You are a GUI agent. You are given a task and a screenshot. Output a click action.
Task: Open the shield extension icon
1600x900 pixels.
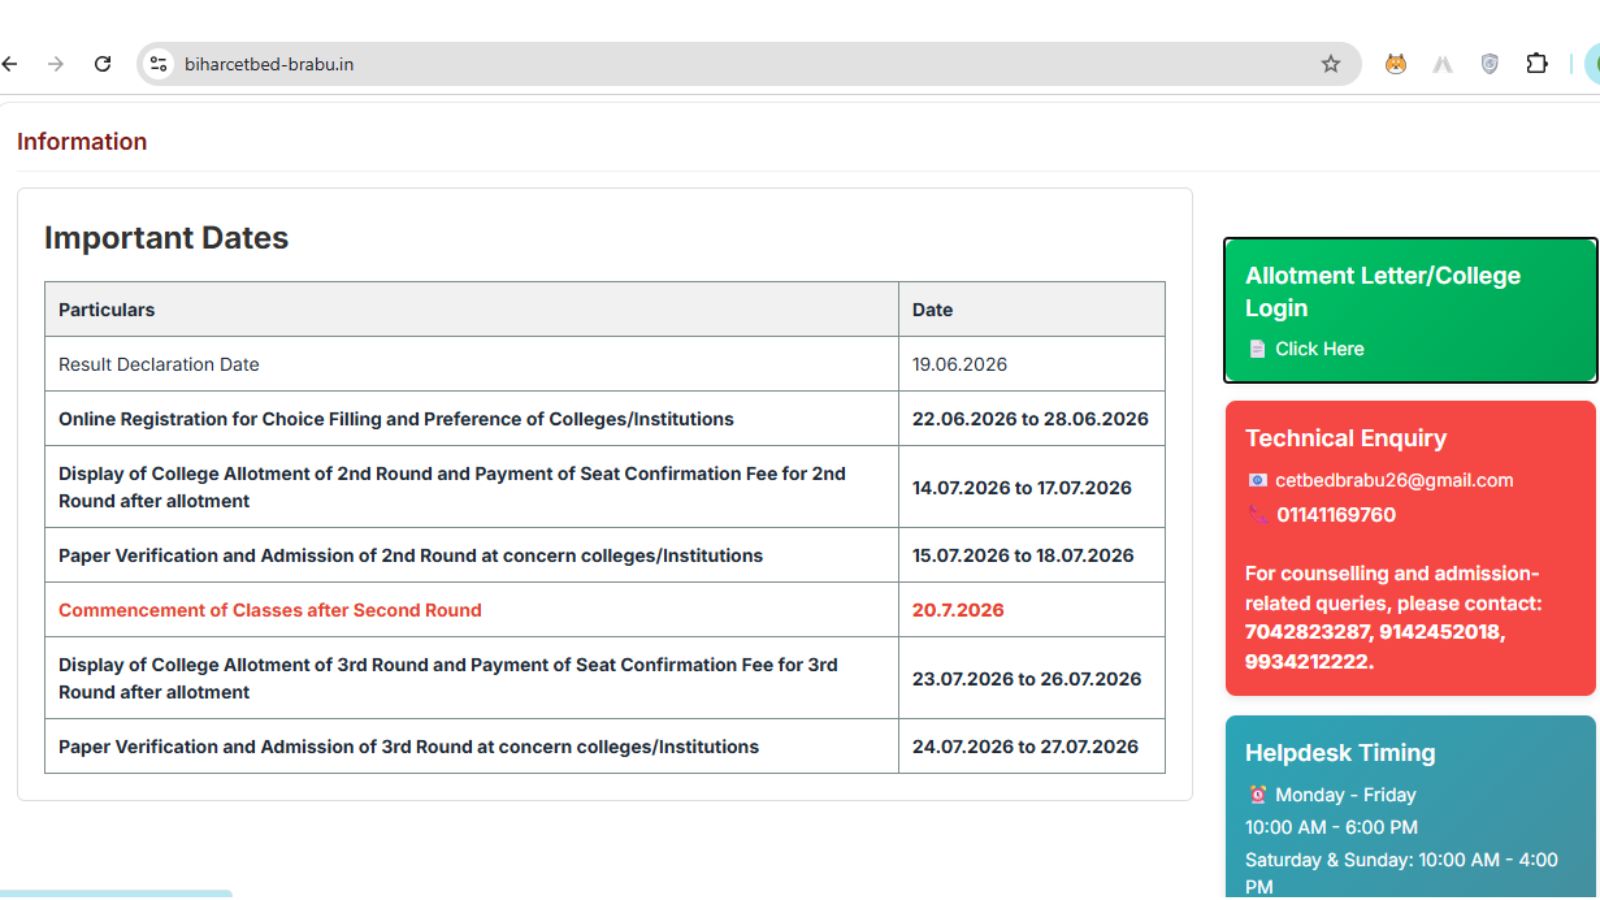tap(1489, 64)
